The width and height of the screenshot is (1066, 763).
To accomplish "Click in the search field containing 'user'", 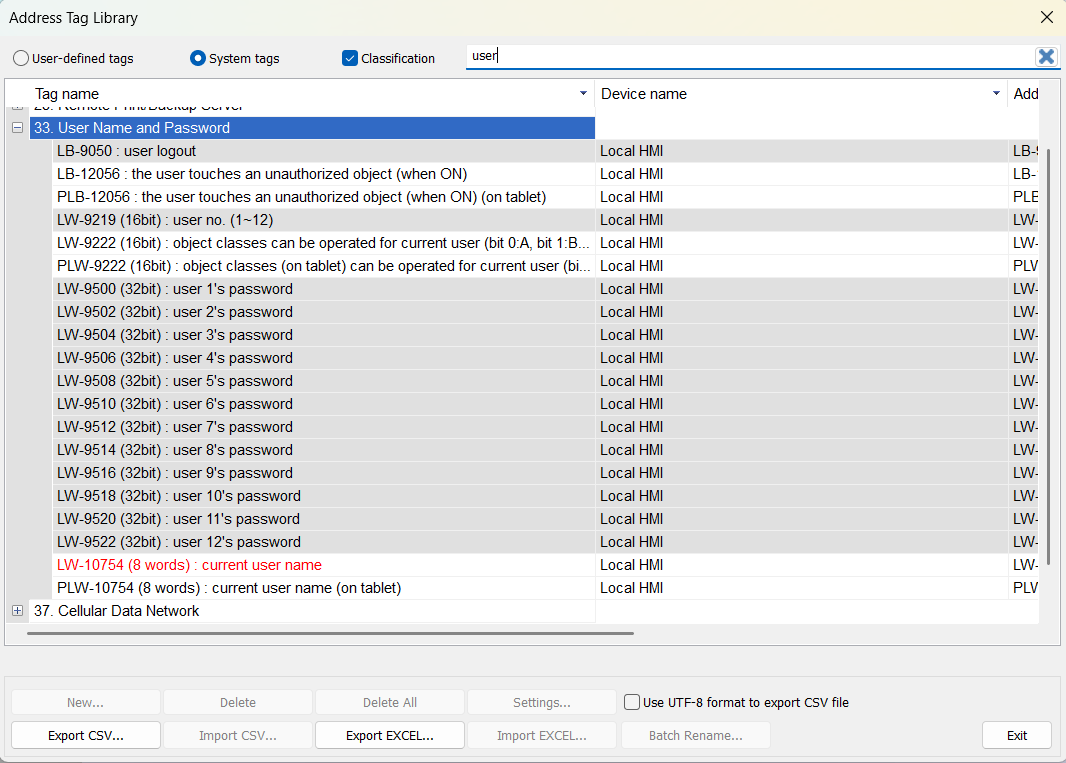I will (750, 57).
